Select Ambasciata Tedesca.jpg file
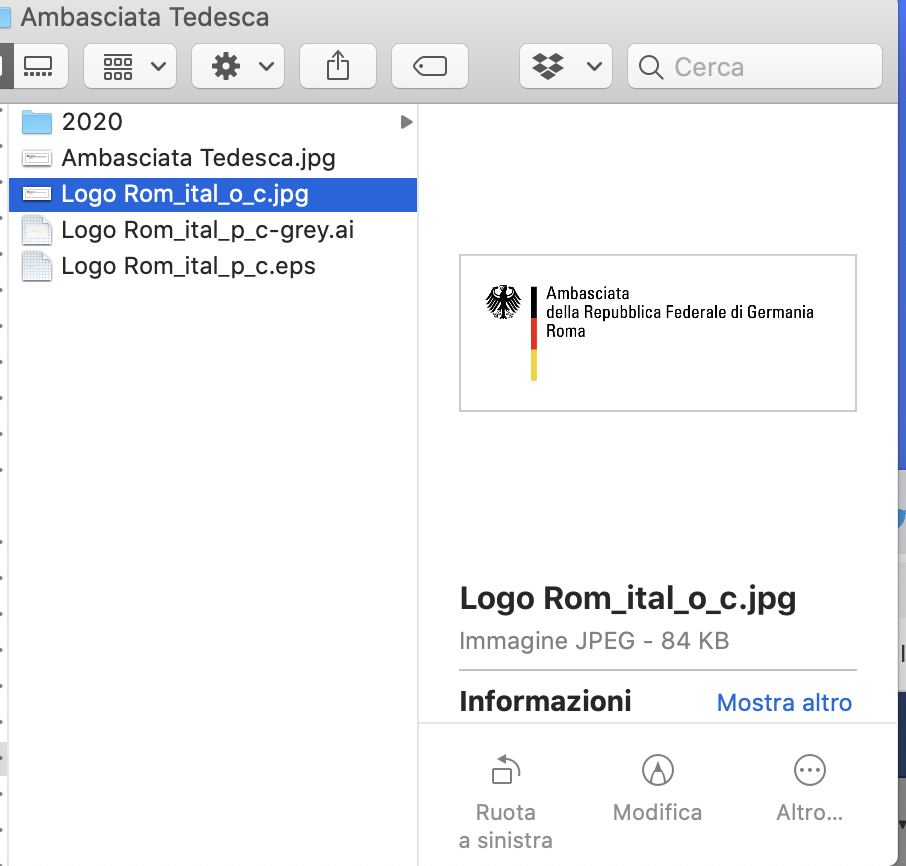Viewport: 906px width, 866px height. [213, 158]
